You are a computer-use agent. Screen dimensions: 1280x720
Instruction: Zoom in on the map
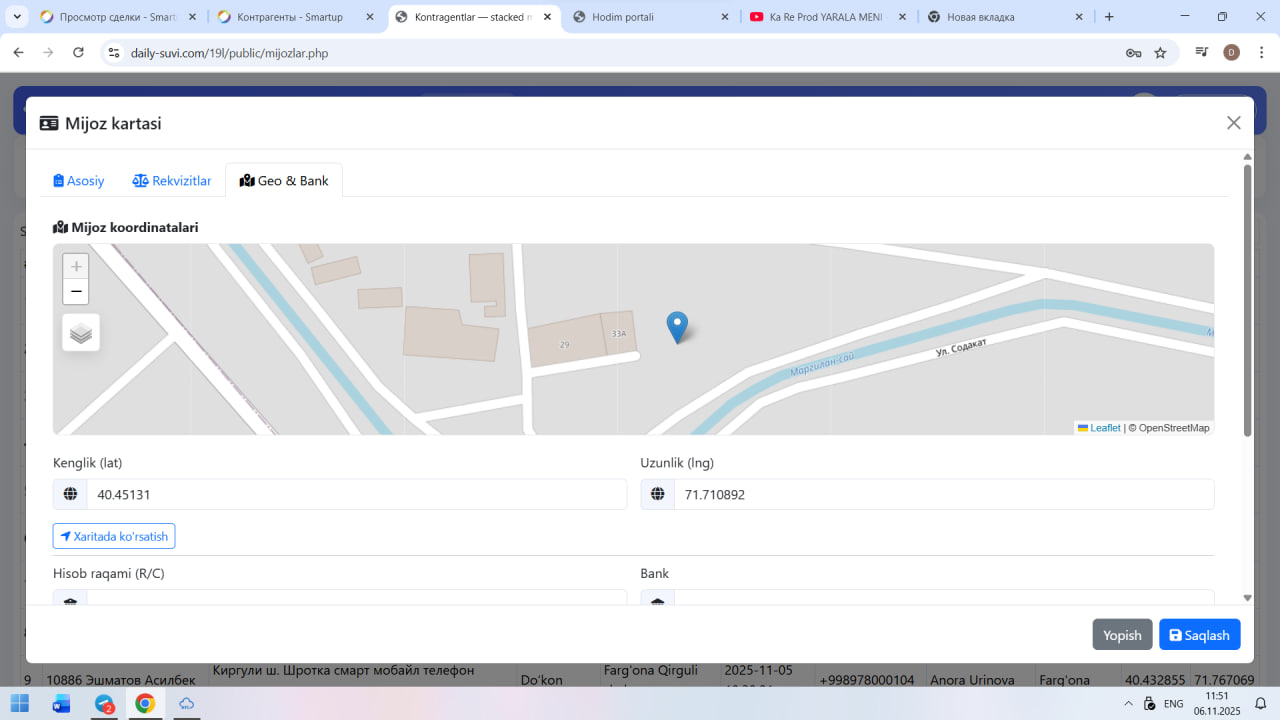click(76, 267)
